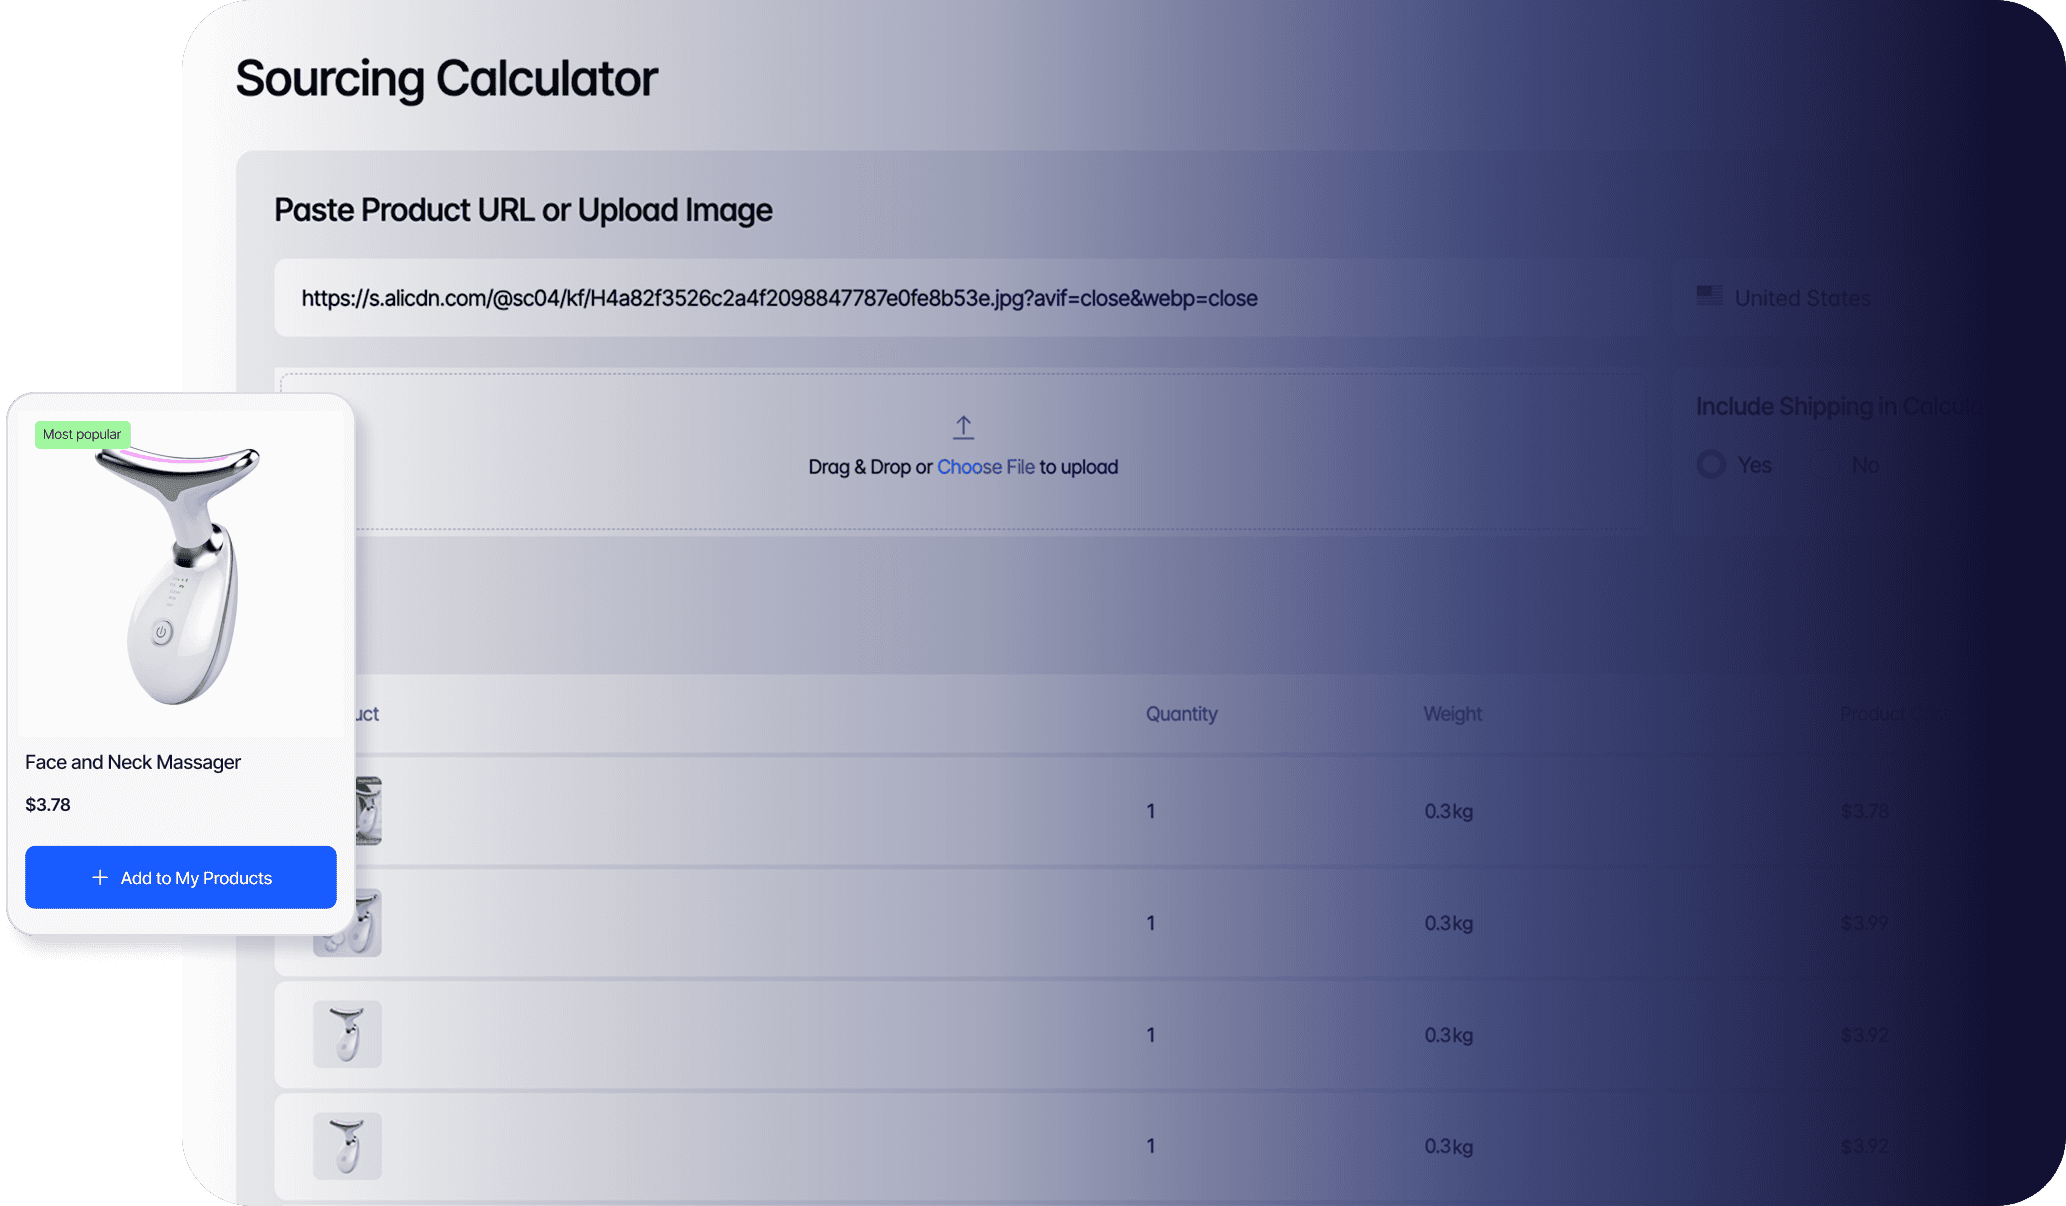
Task: Click the Face and Neck Massager title
Action: tap(133, 762)
